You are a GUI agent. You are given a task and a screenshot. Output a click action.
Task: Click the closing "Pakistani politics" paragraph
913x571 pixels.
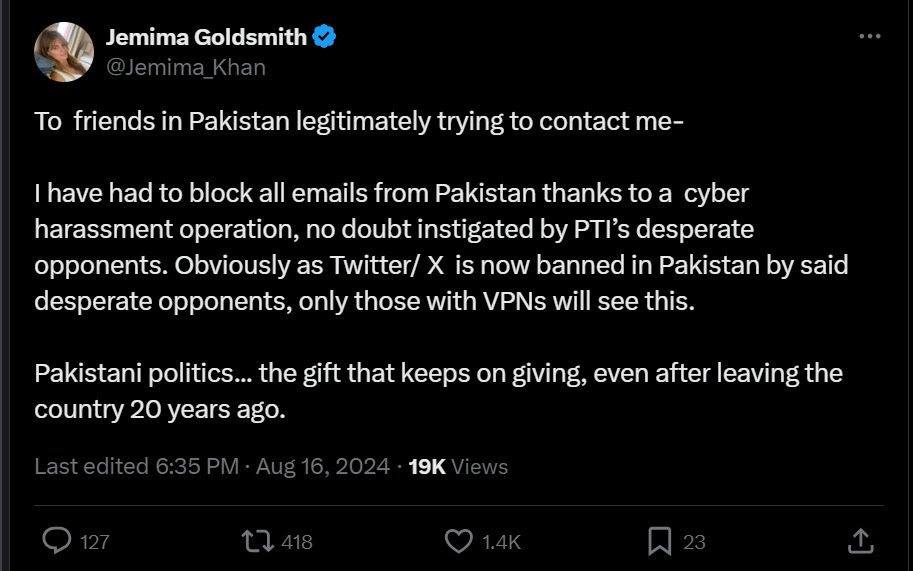[x=438, y=391]
